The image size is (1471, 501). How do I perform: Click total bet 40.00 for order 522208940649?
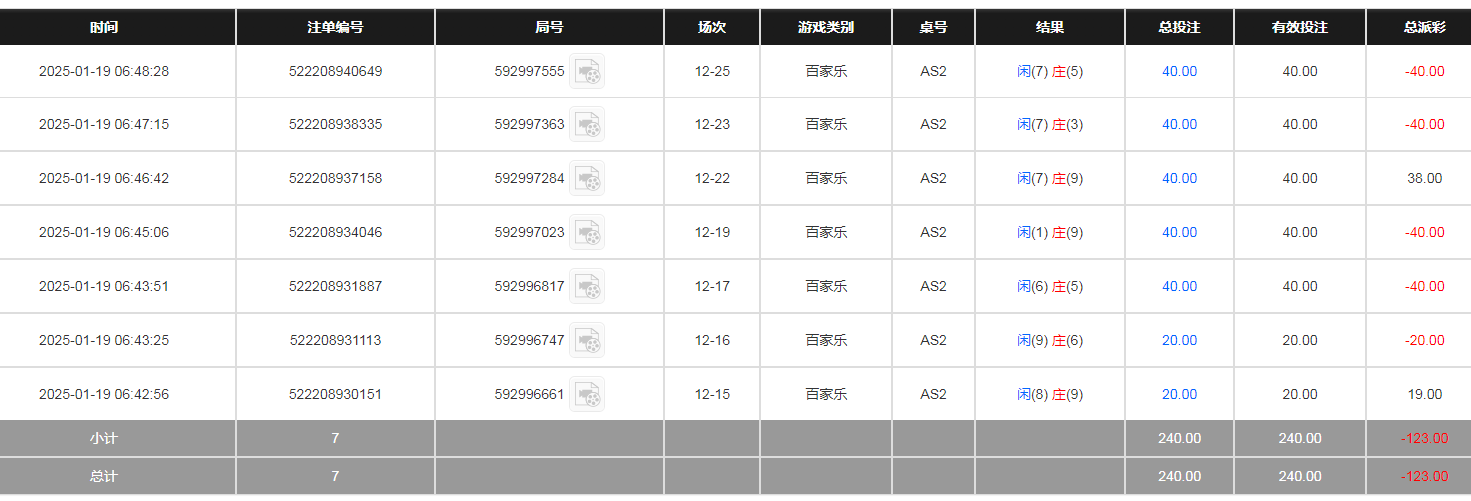pos(1179,71)
